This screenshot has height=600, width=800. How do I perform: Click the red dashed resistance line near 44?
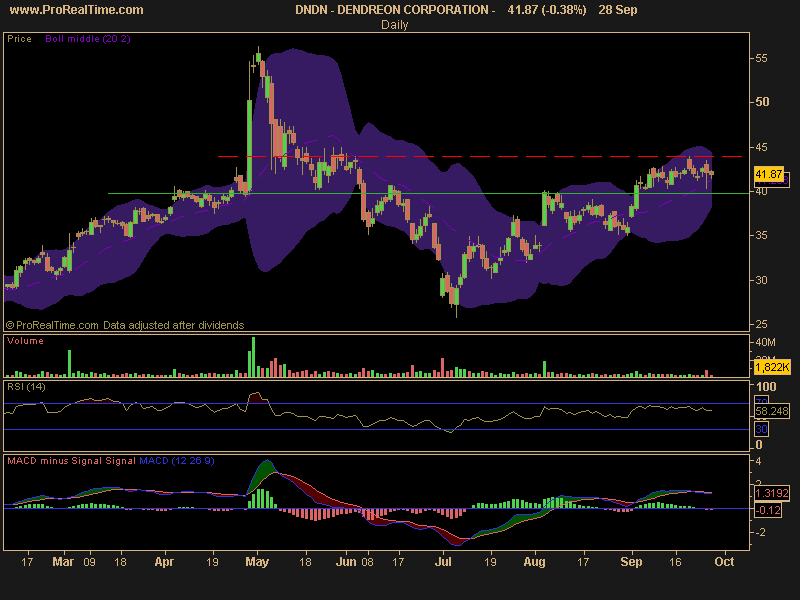(x=480, y=157)
